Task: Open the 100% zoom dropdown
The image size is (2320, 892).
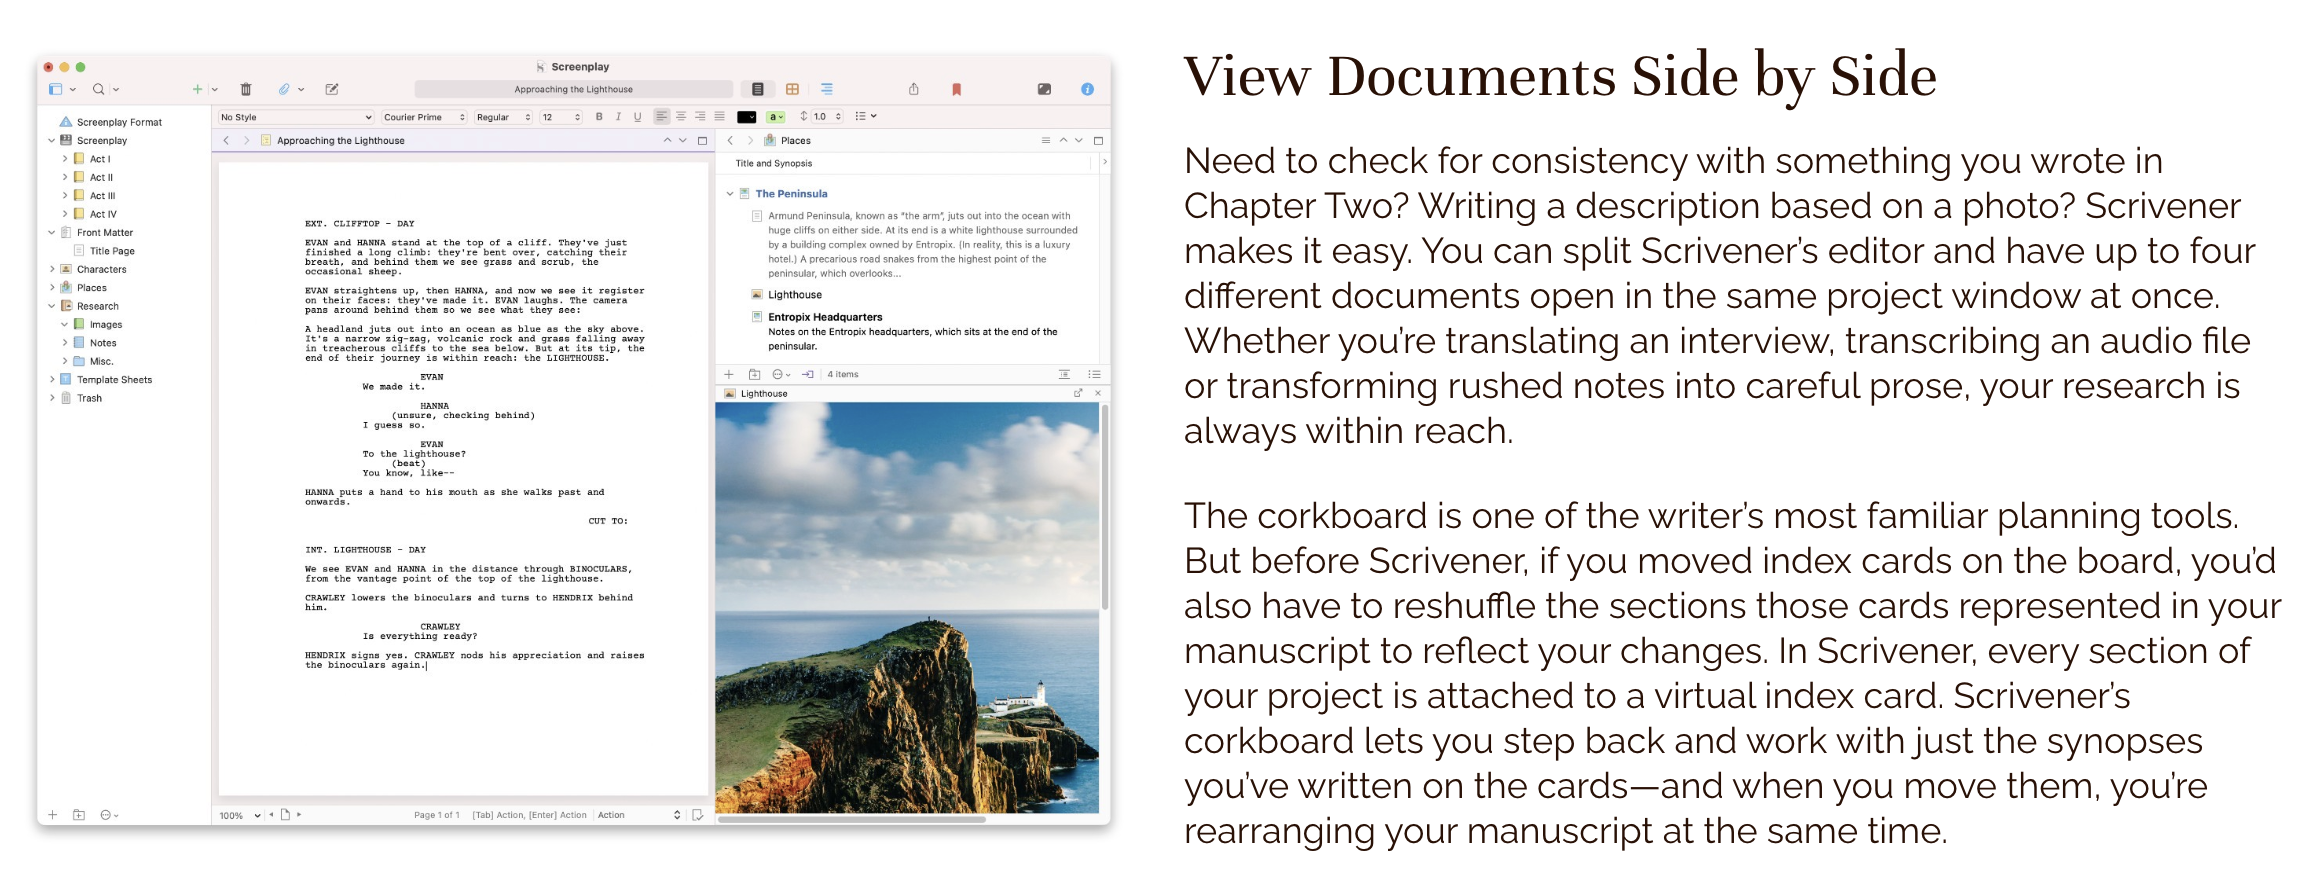Action: click(240, 816)
